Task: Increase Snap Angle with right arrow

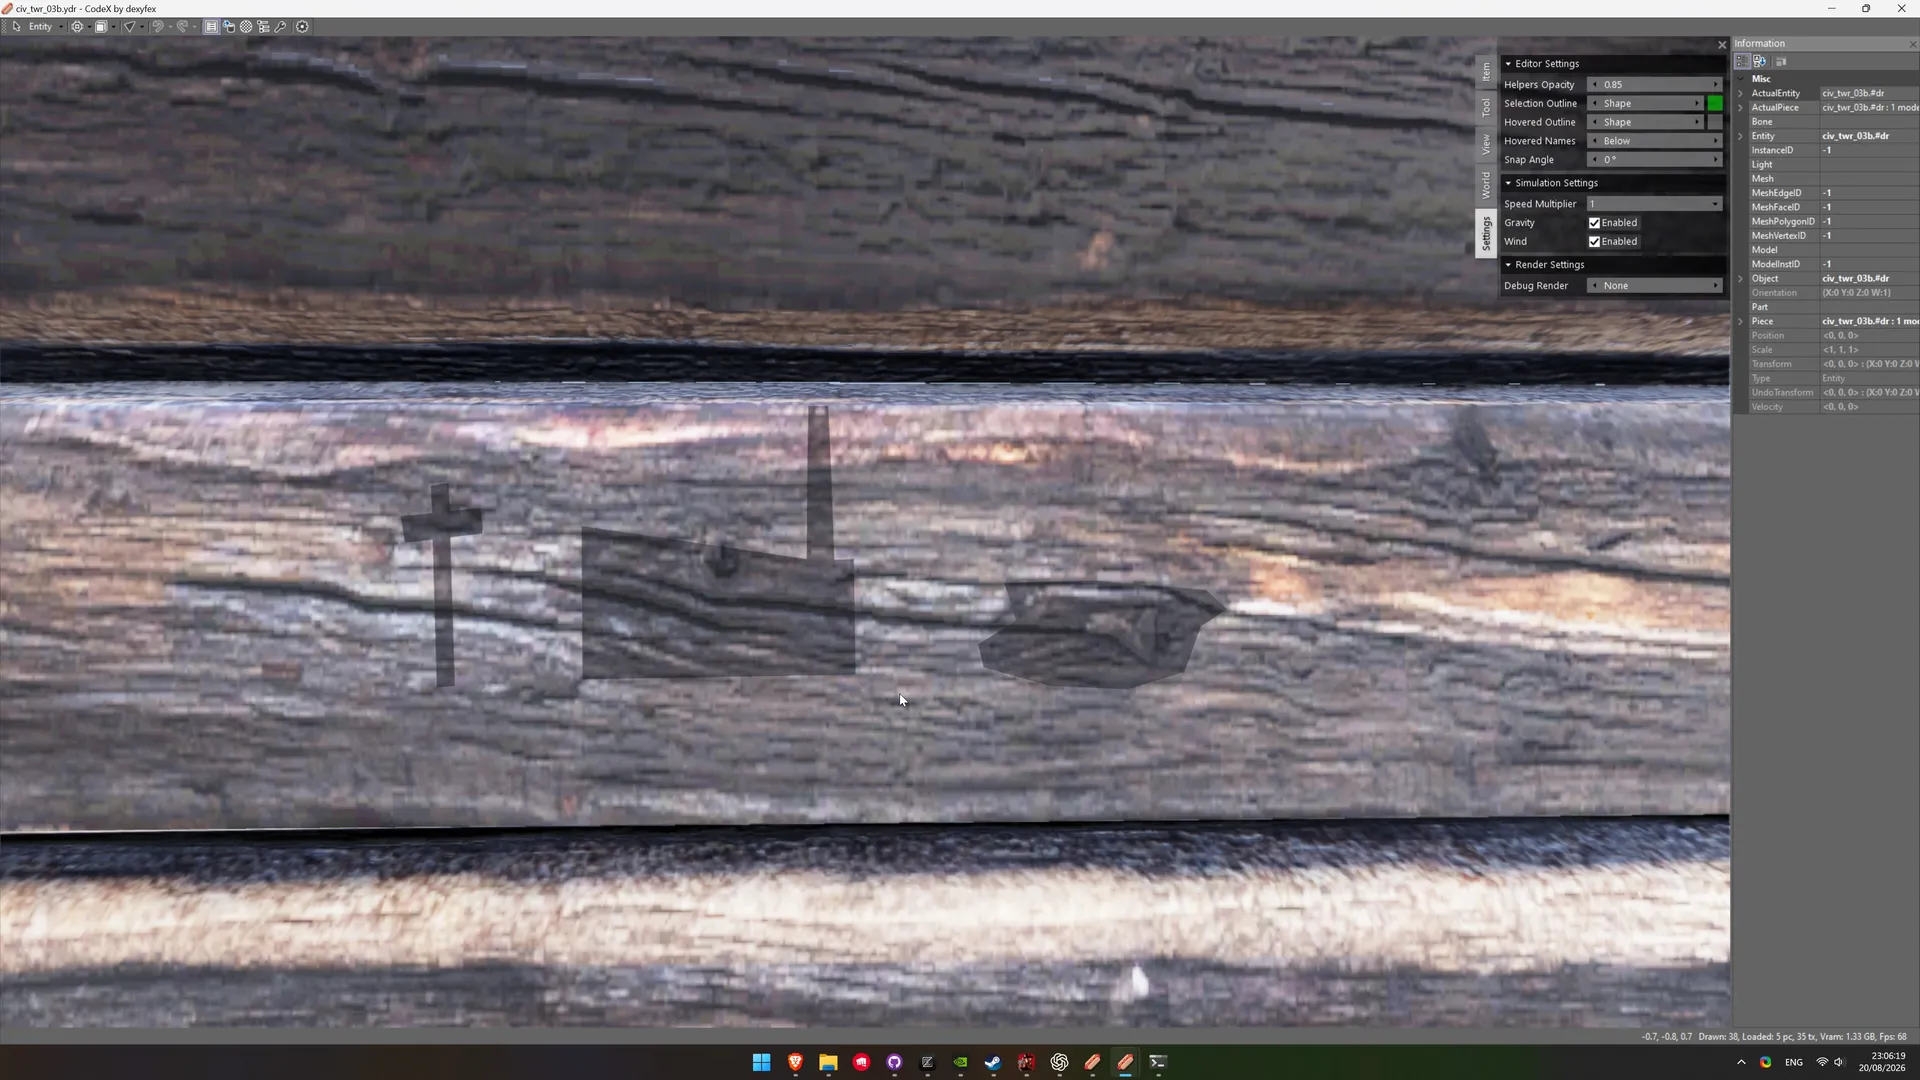Action: 1716,160
